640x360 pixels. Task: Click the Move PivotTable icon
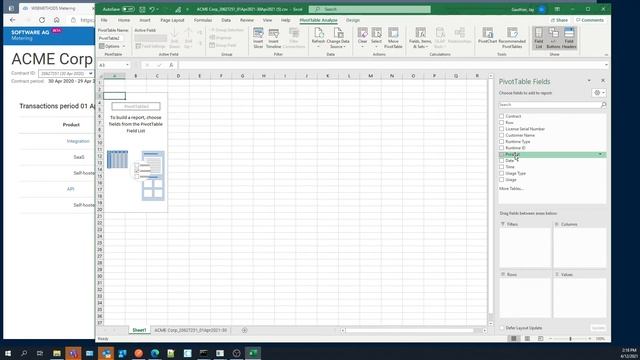393,38
